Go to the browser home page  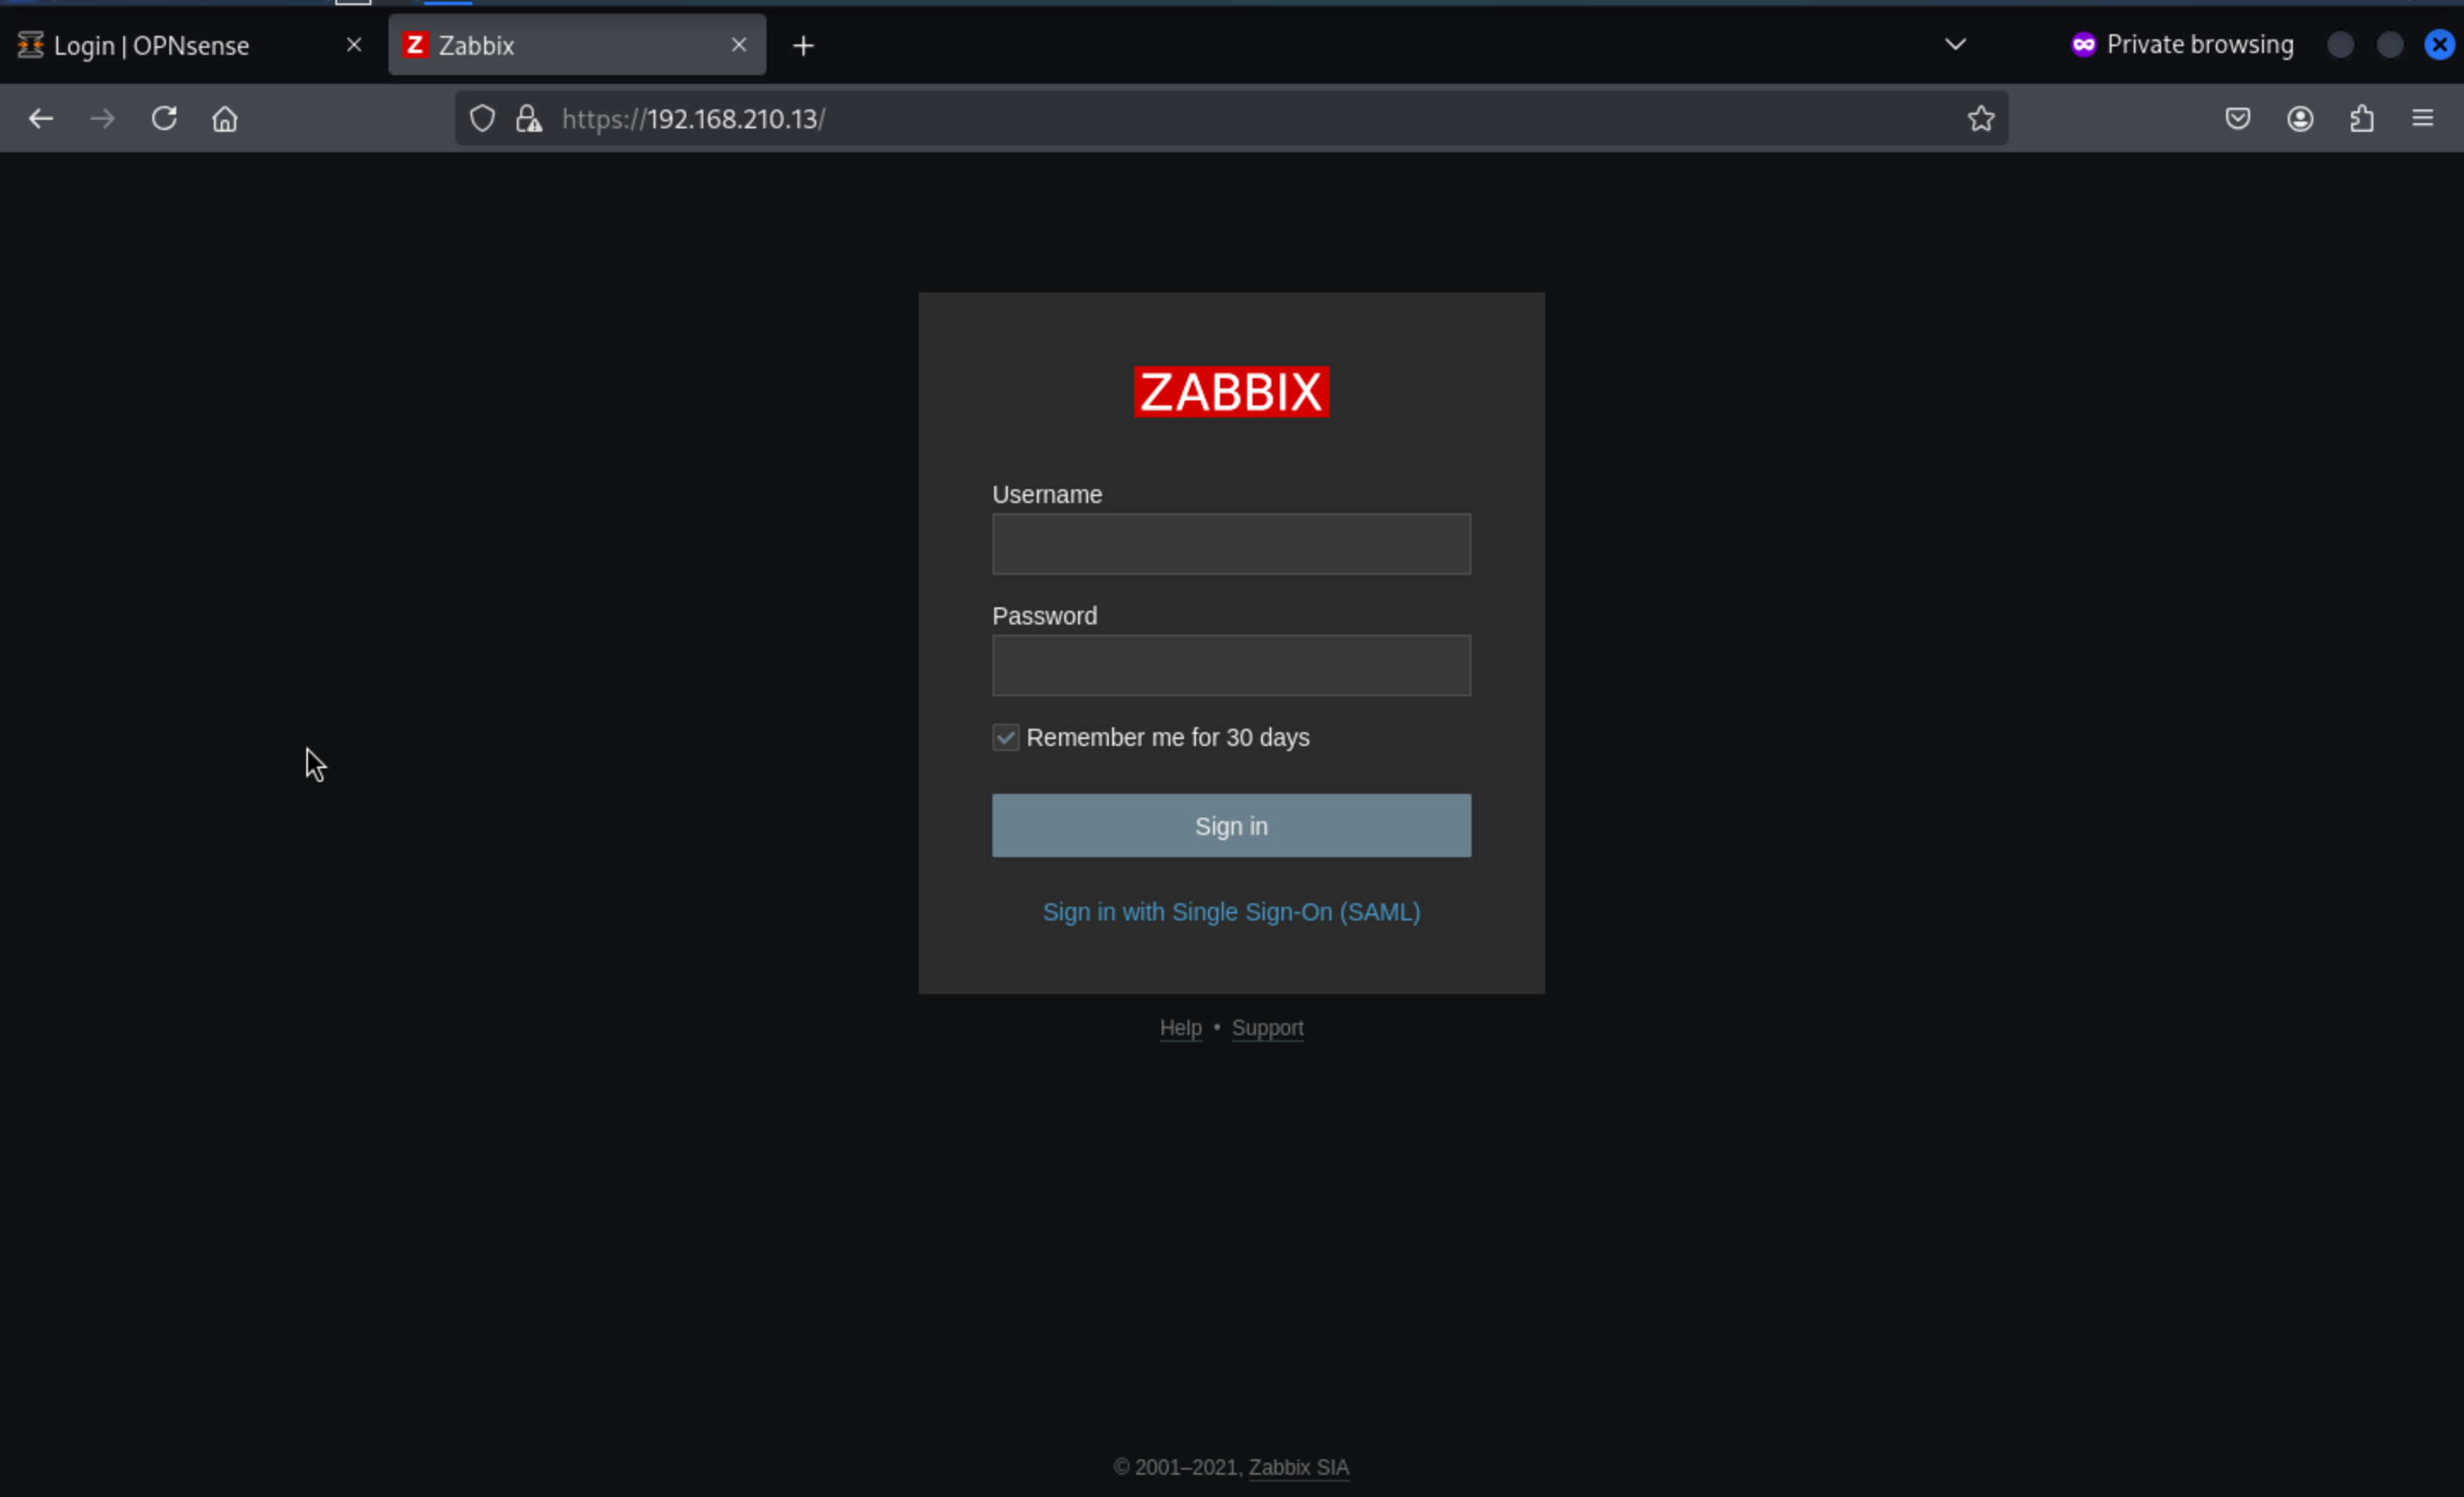[x=225, y=119]
